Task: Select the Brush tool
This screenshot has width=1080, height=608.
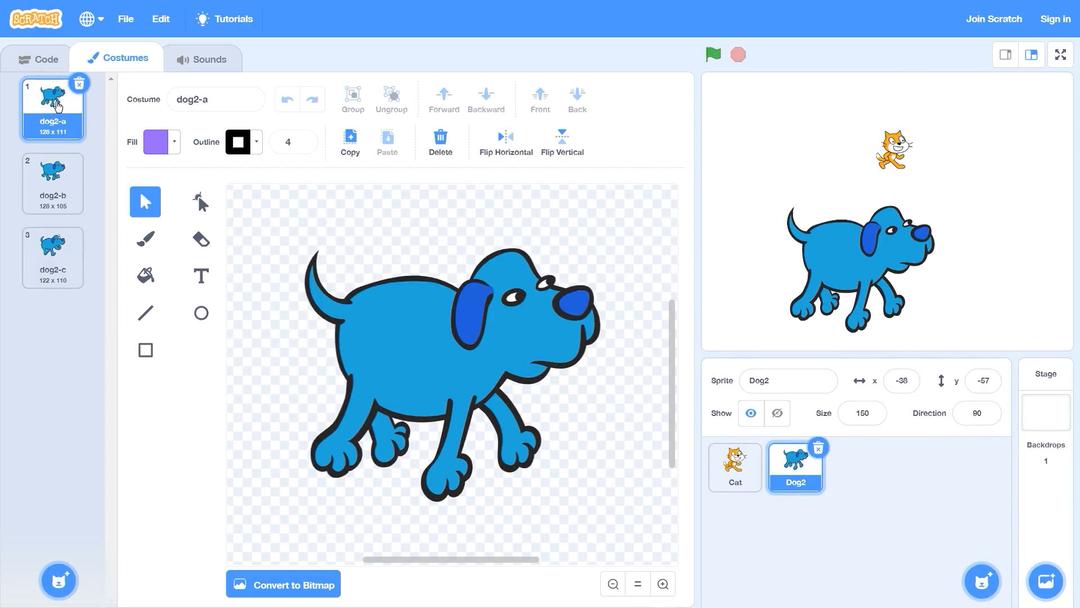Action: [145, 239]
